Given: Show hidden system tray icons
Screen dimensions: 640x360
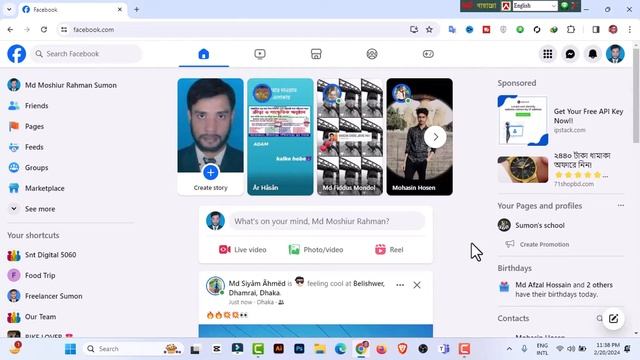Looking at the screenshot, I should coord(509,349).
